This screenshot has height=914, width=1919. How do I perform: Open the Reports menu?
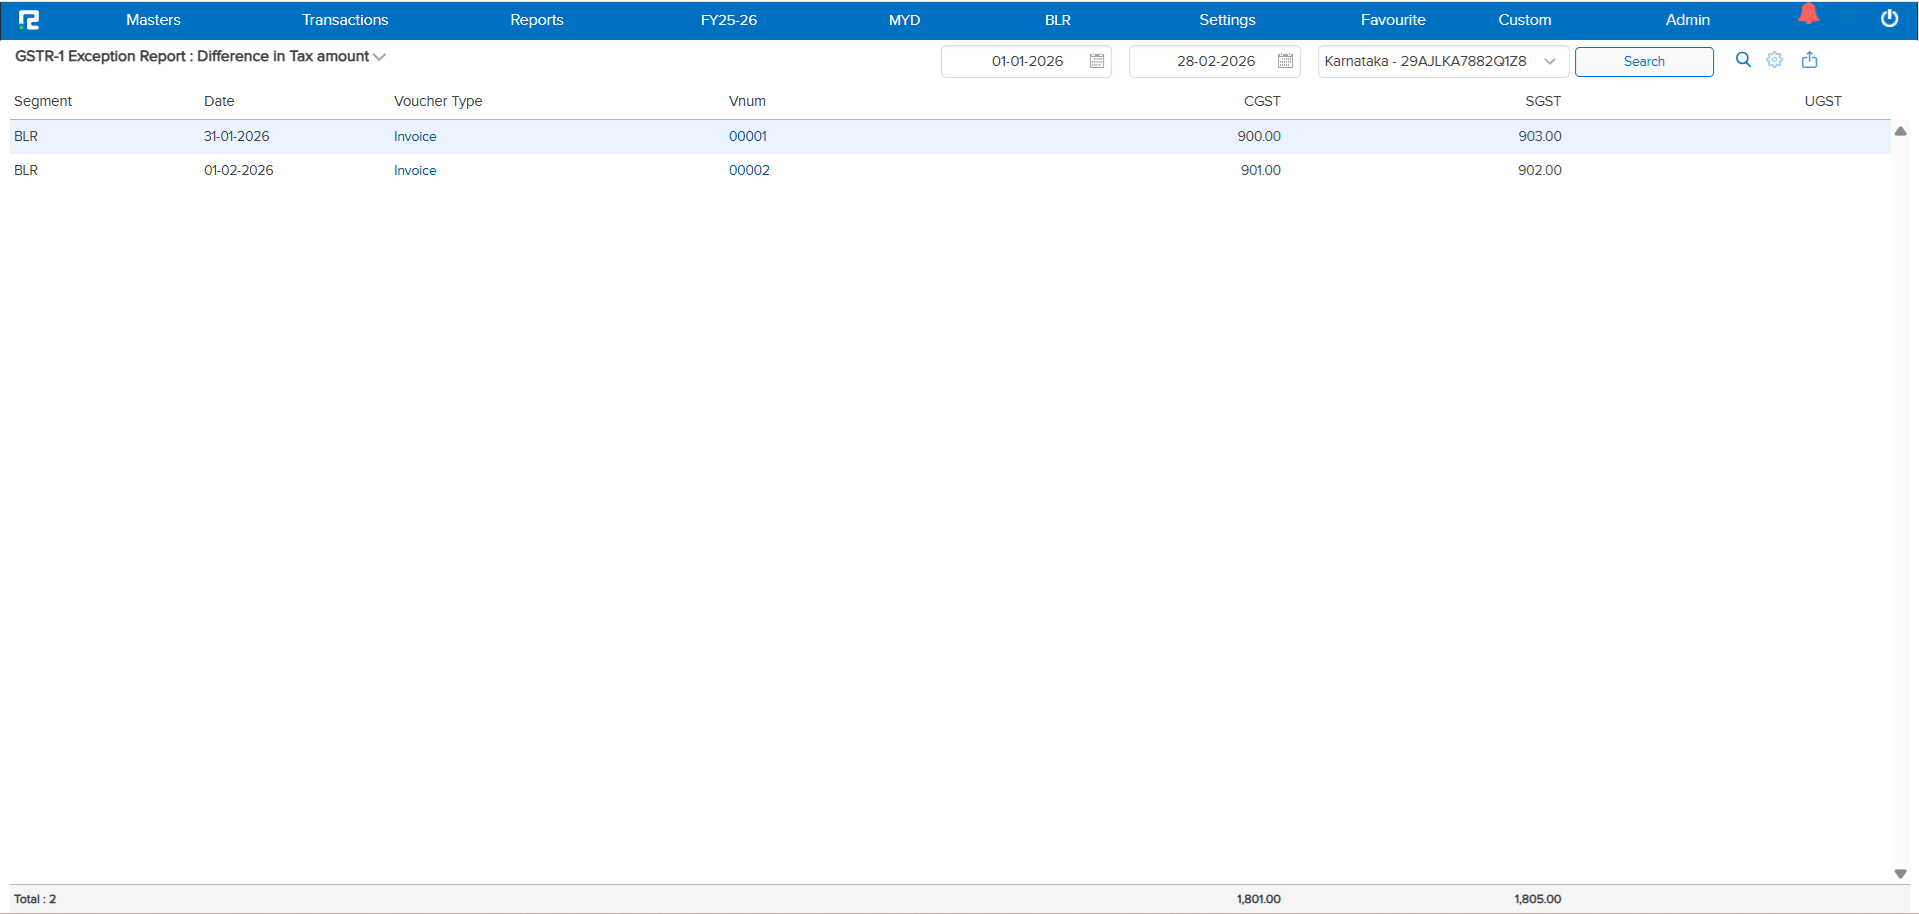pos(536,20)
